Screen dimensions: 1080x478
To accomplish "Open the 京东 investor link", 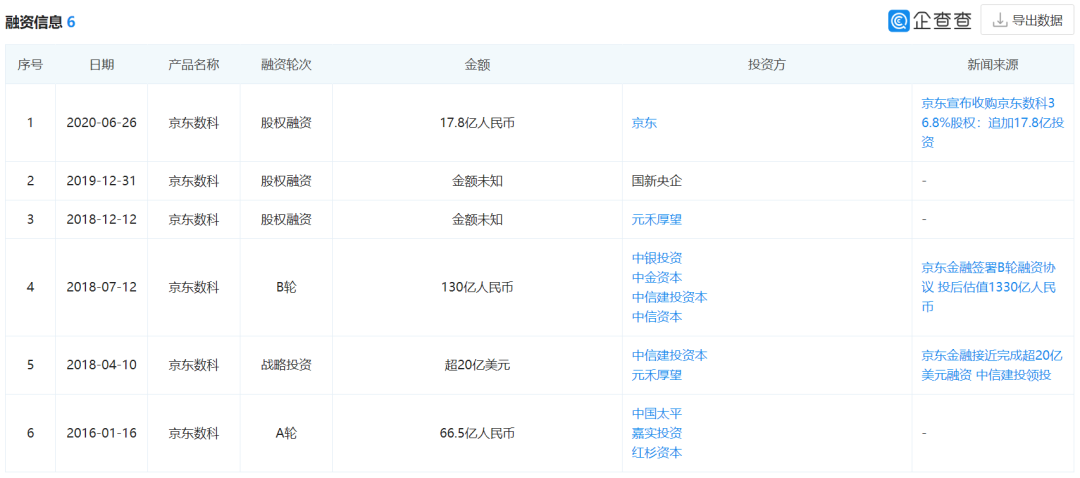I will tap(644, 123).
